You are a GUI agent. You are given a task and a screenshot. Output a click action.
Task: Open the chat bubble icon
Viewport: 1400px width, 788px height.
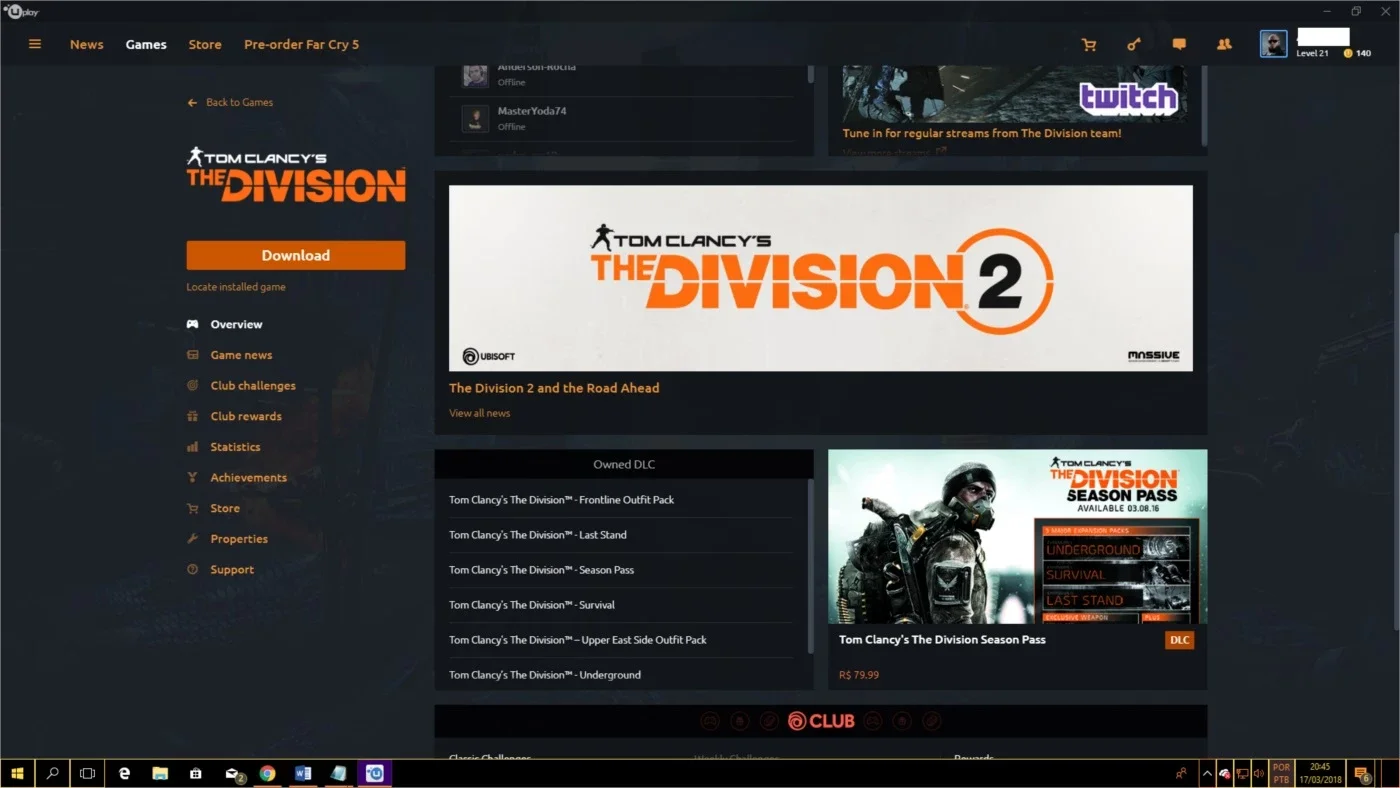(1179, 44)
